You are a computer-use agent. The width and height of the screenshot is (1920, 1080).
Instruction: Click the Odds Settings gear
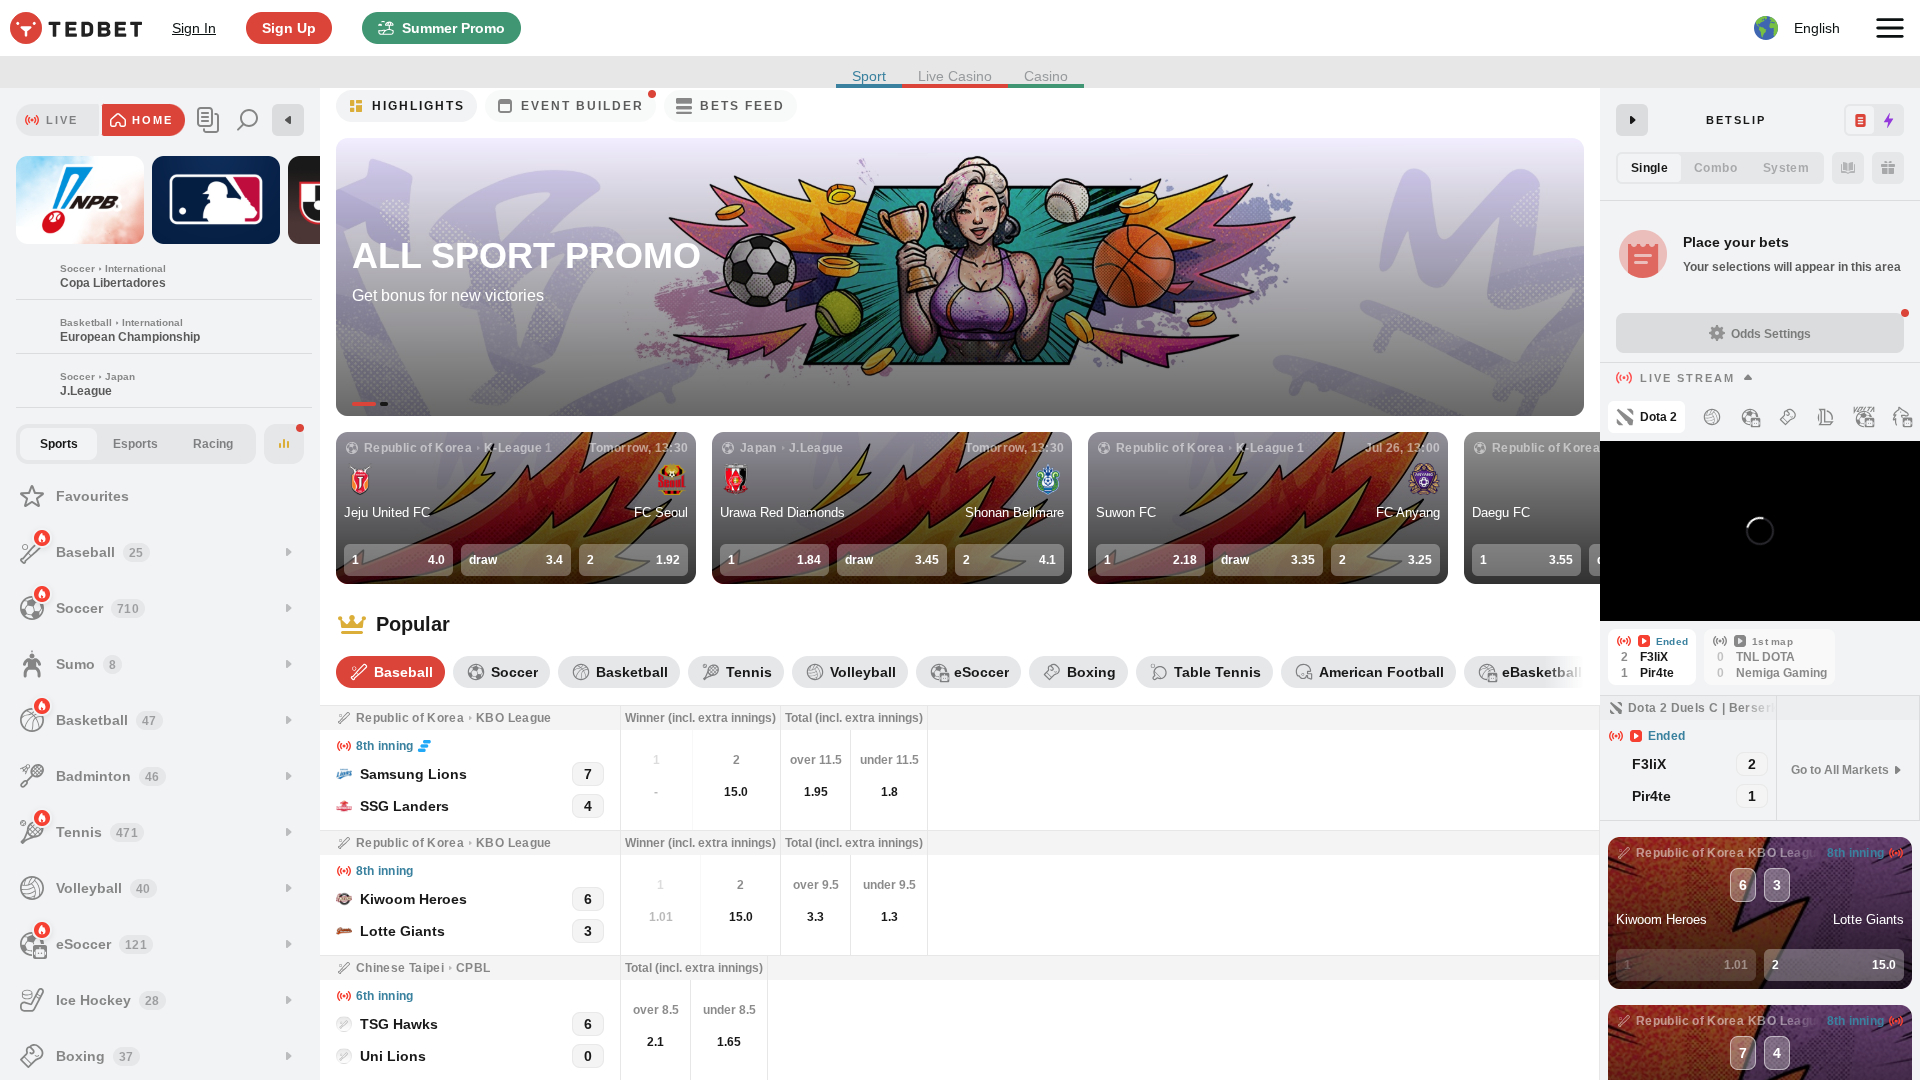pyautogui.click(x=1759, y=333)
